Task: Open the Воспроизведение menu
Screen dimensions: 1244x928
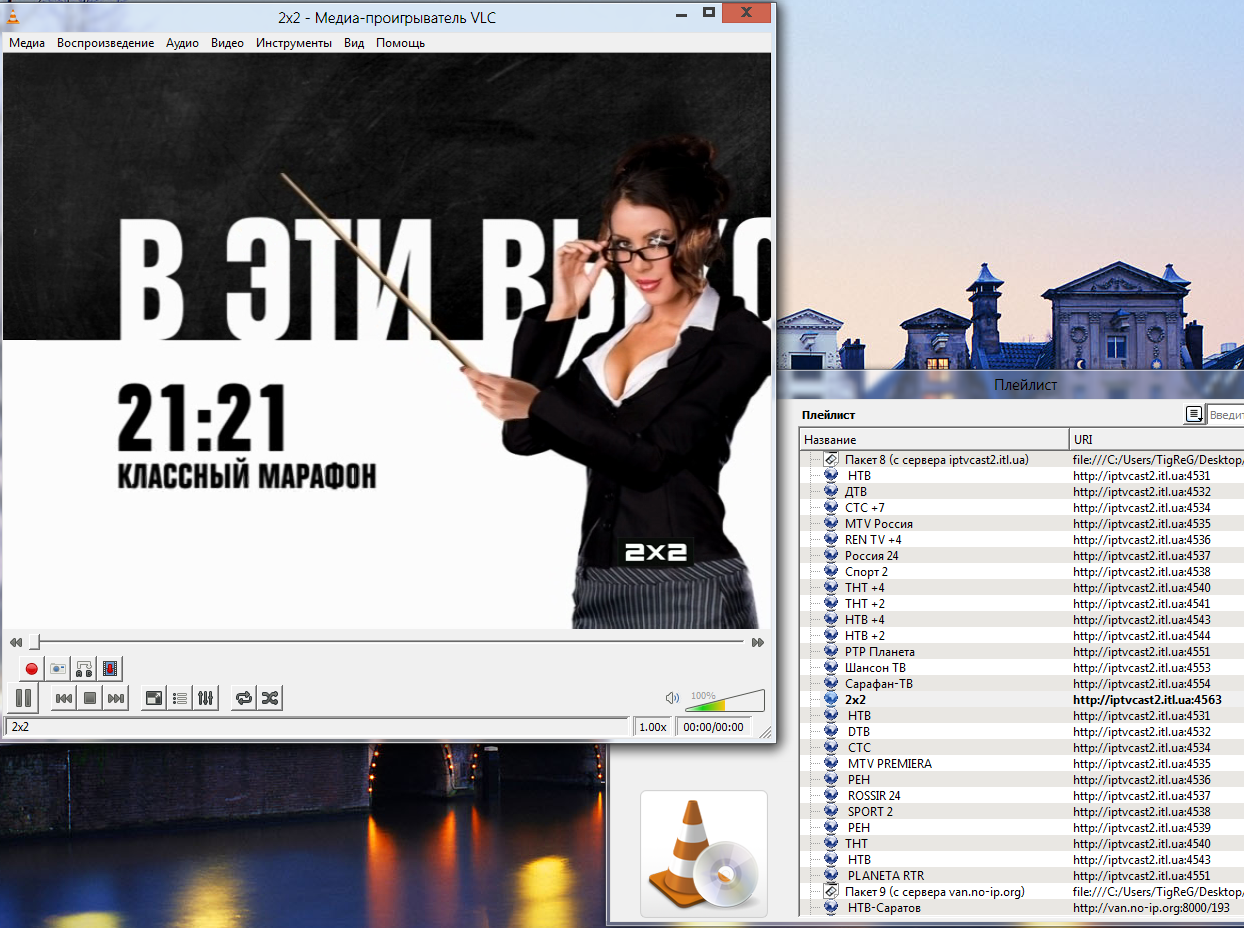Action: coord(105,43)
